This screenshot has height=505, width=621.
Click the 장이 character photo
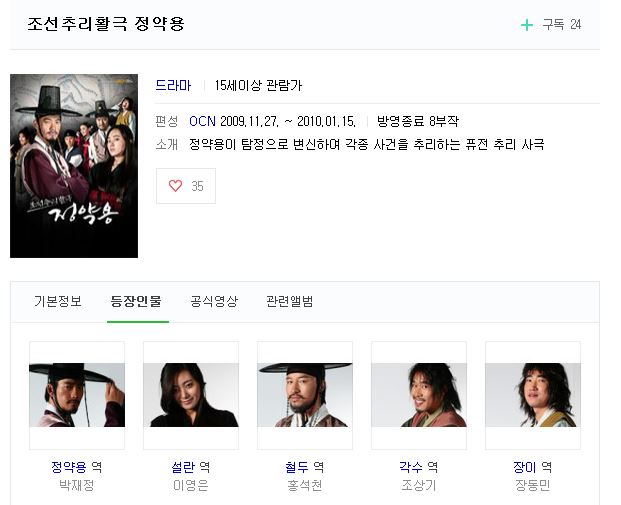(533, 395)
